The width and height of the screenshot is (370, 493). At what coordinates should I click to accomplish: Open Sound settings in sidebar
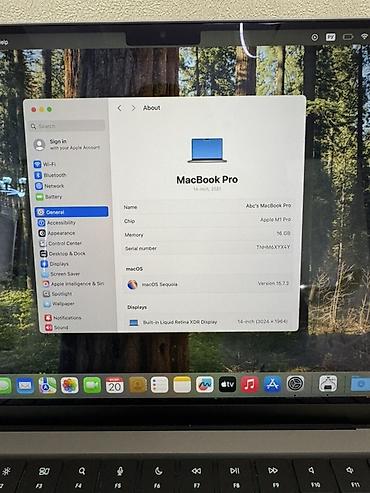tap(57, 328)
